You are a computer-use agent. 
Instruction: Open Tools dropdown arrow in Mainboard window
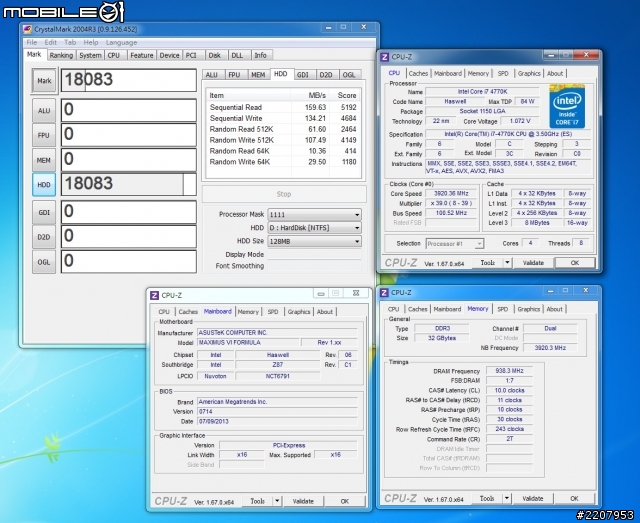[277, 501]
